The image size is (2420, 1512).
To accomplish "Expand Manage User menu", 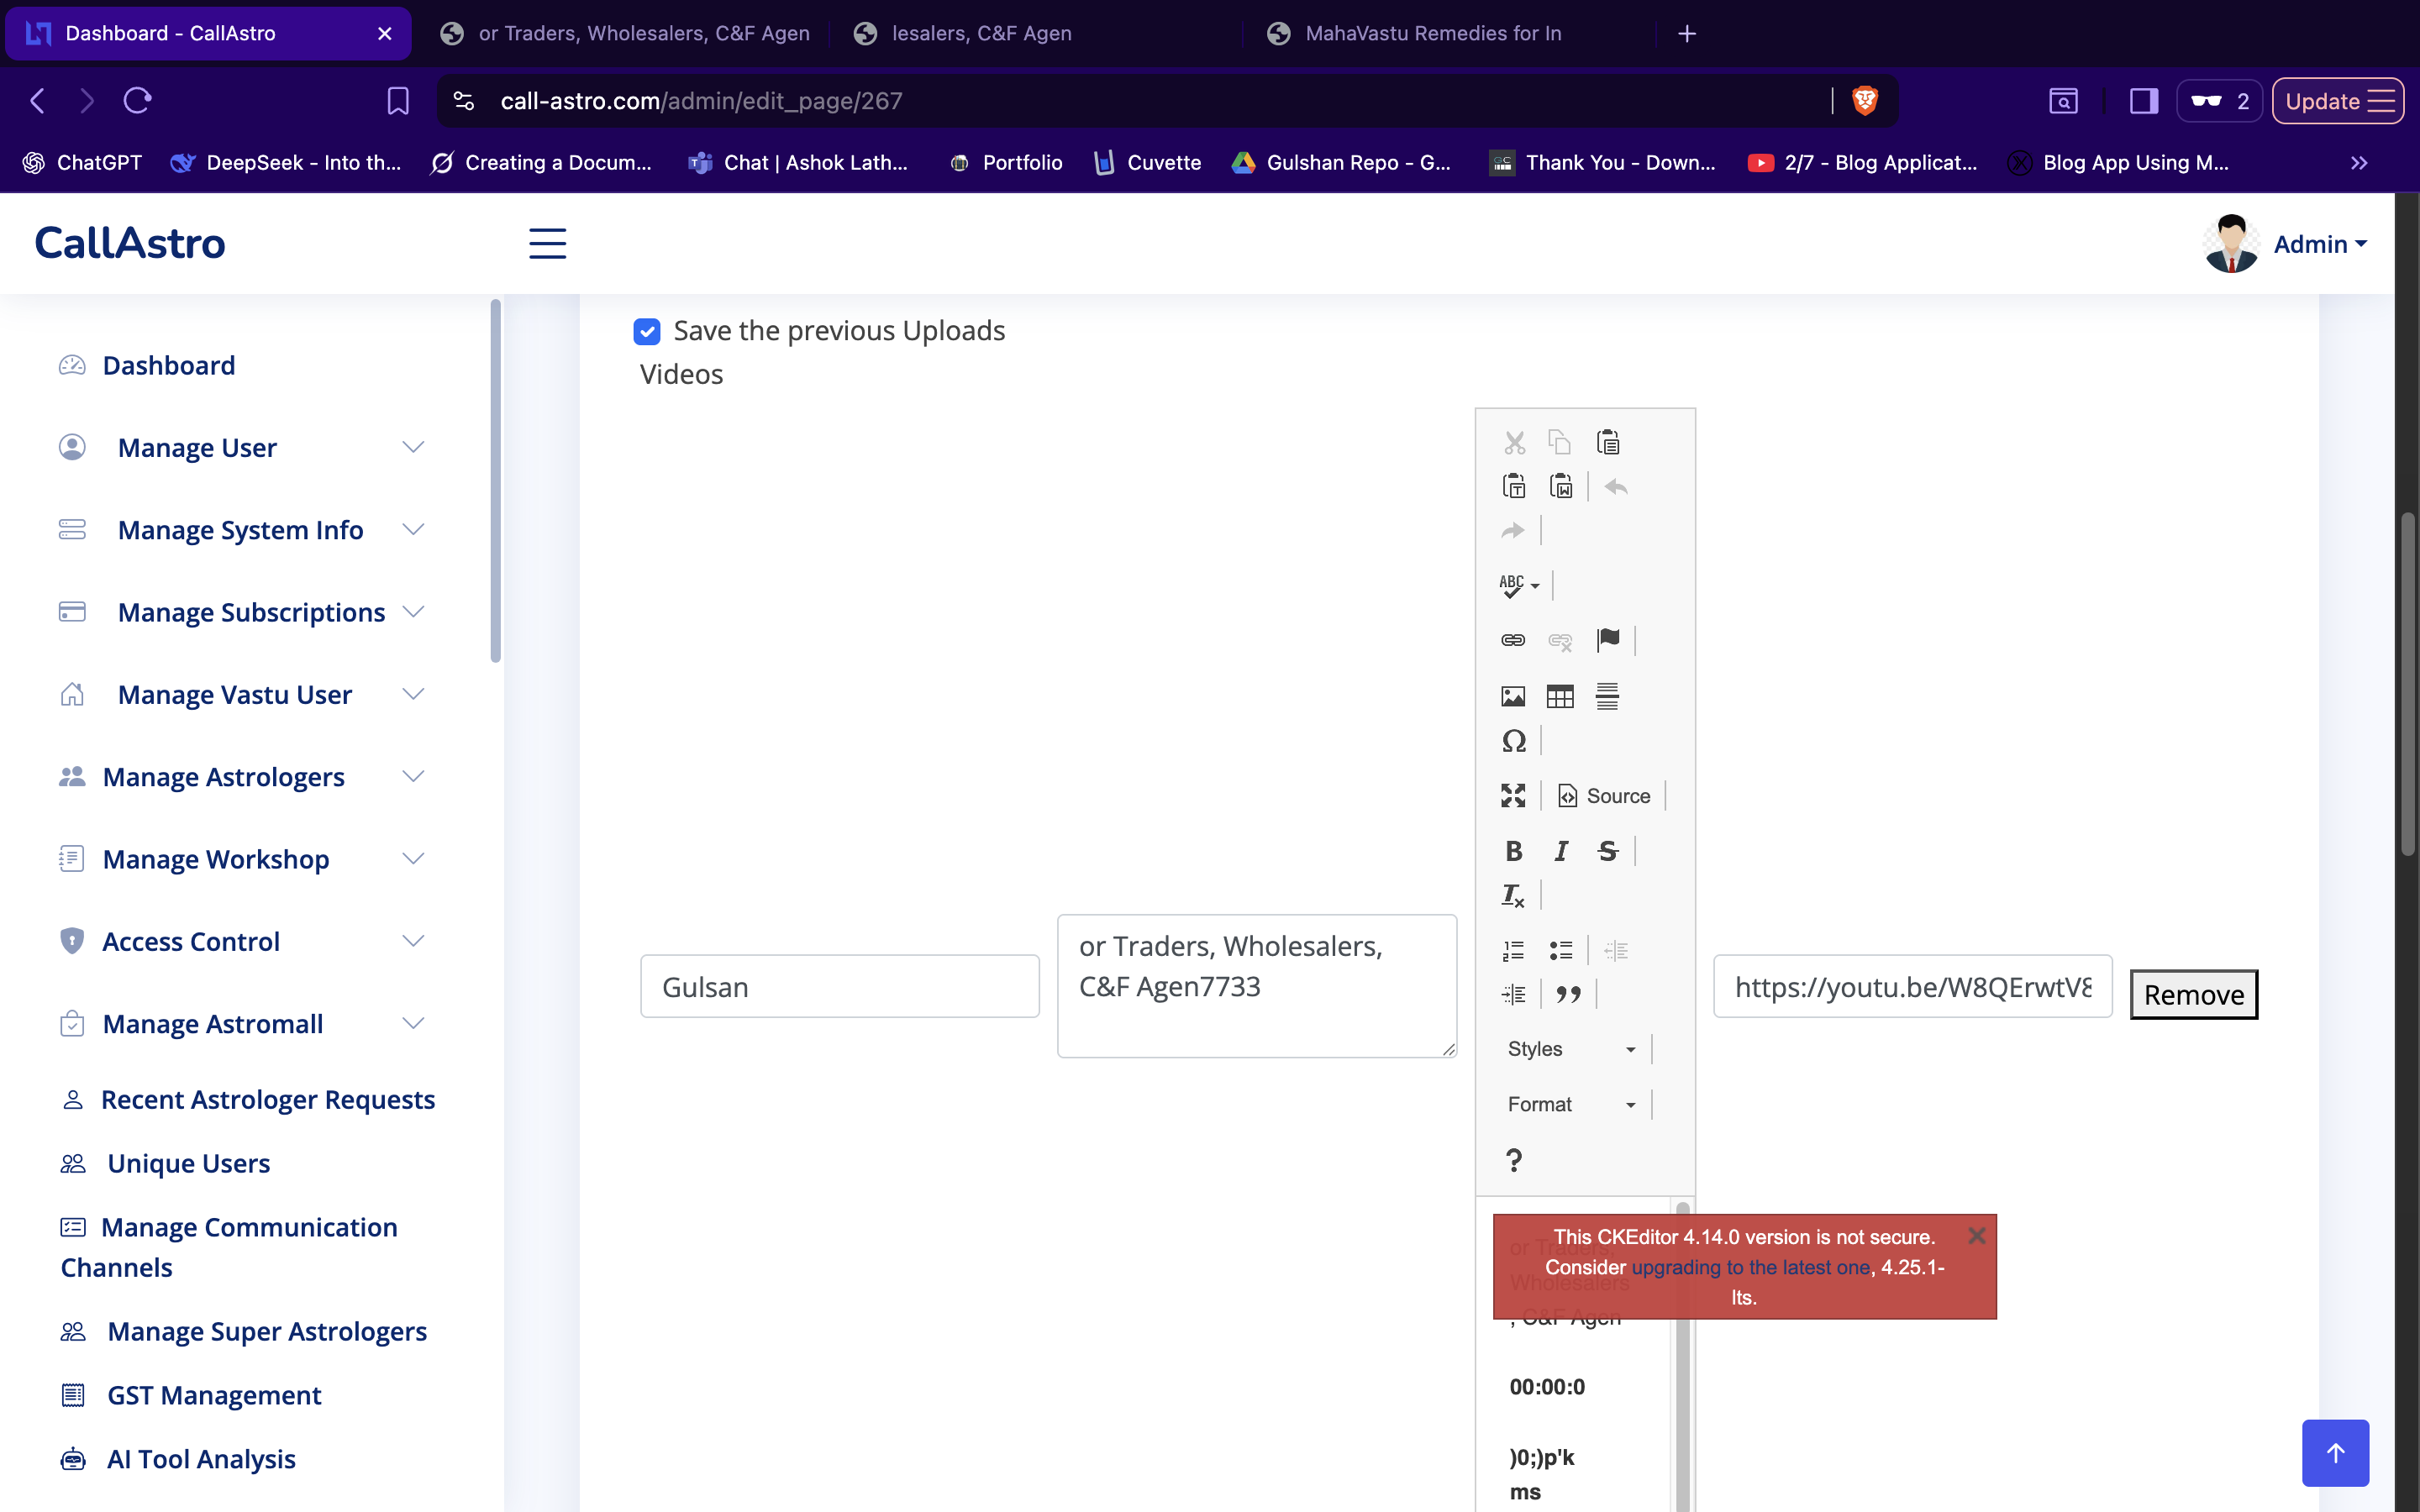I will 242,447.
